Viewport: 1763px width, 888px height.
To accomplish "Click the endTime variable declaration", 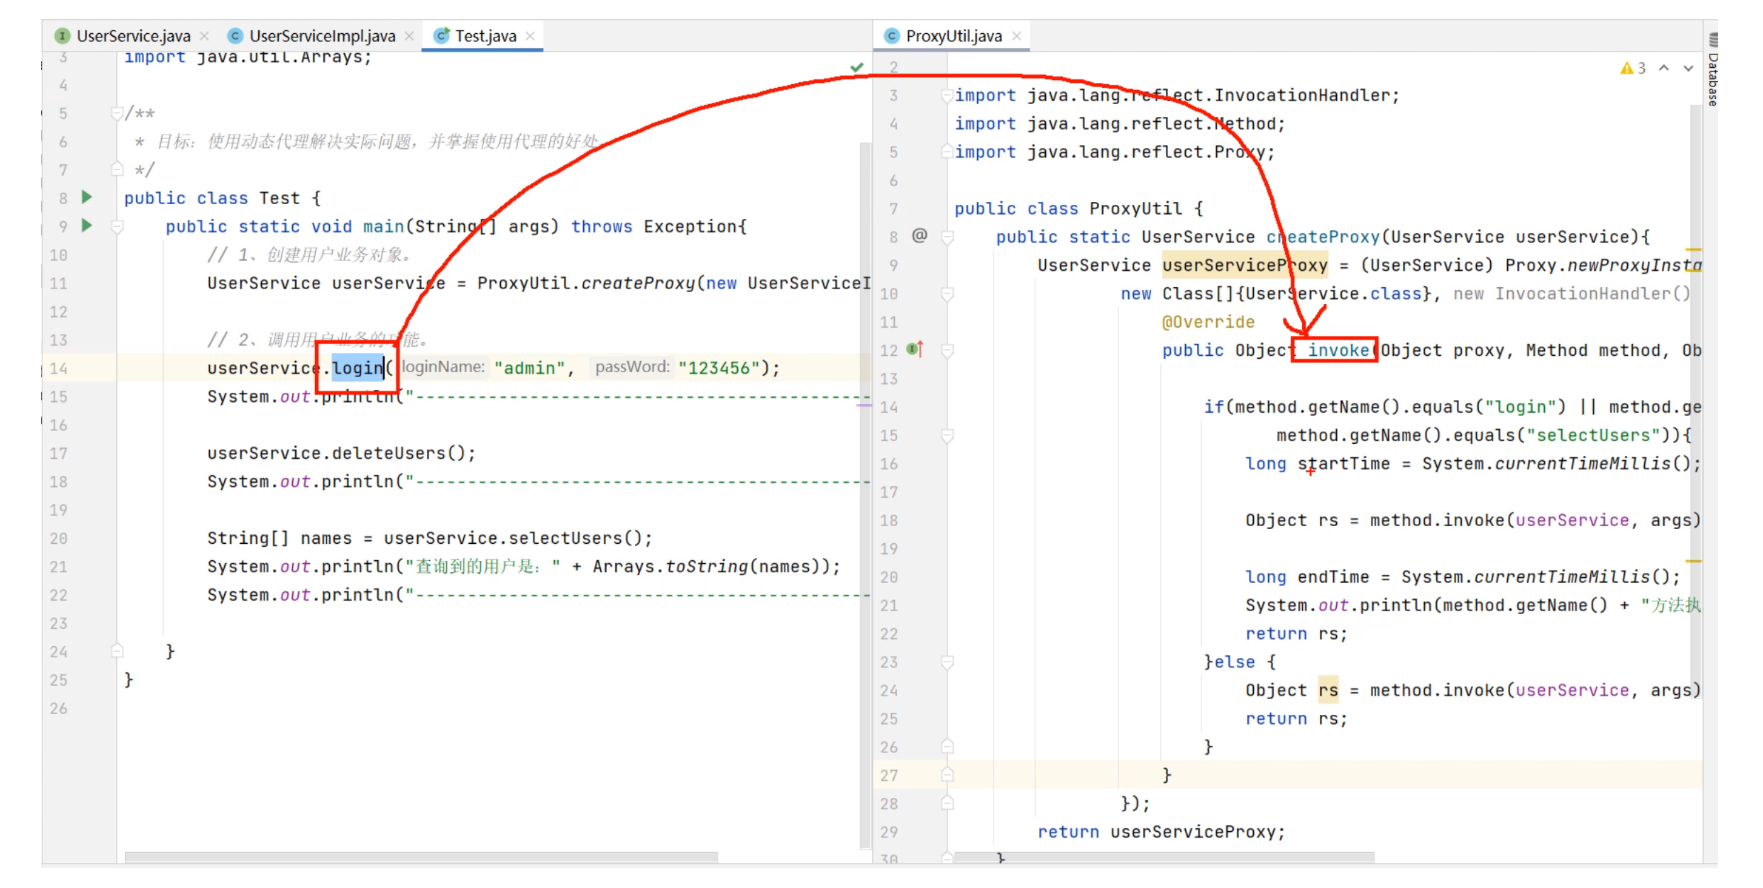I will click(1333, 577).
